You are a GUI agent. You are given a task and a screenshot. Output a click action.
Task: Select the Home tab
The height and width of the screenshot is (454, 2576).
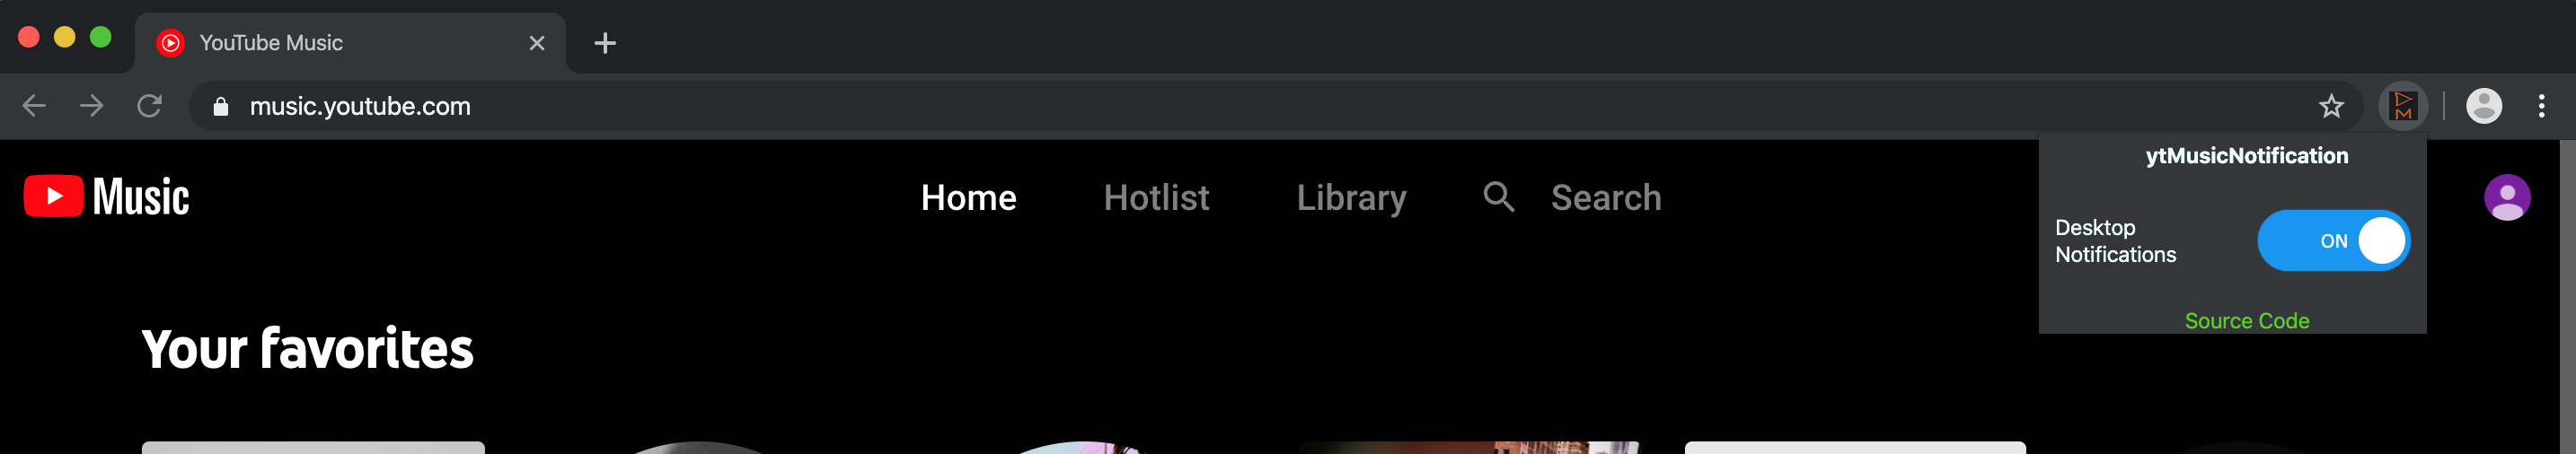point(968,197)
